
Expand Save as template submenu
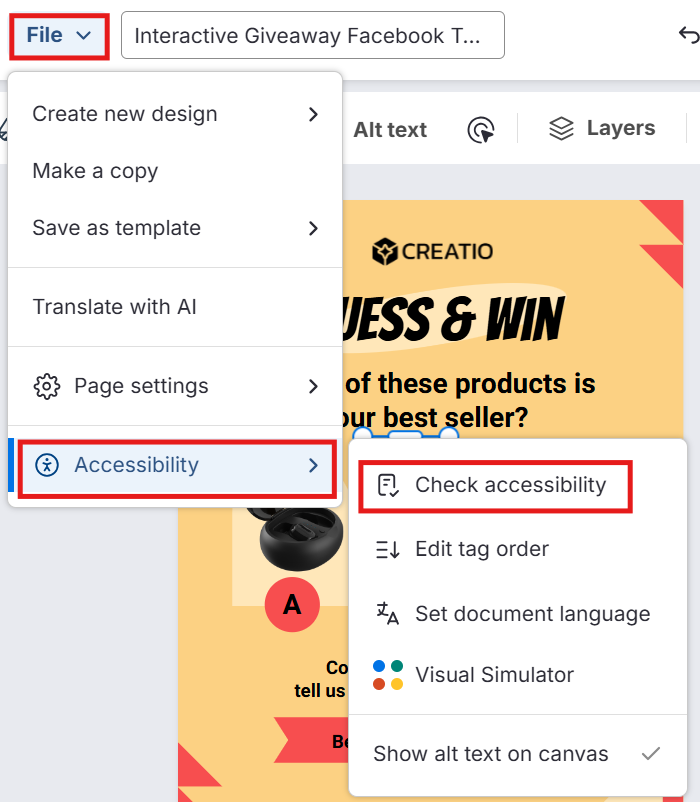[x=312, y=228]
